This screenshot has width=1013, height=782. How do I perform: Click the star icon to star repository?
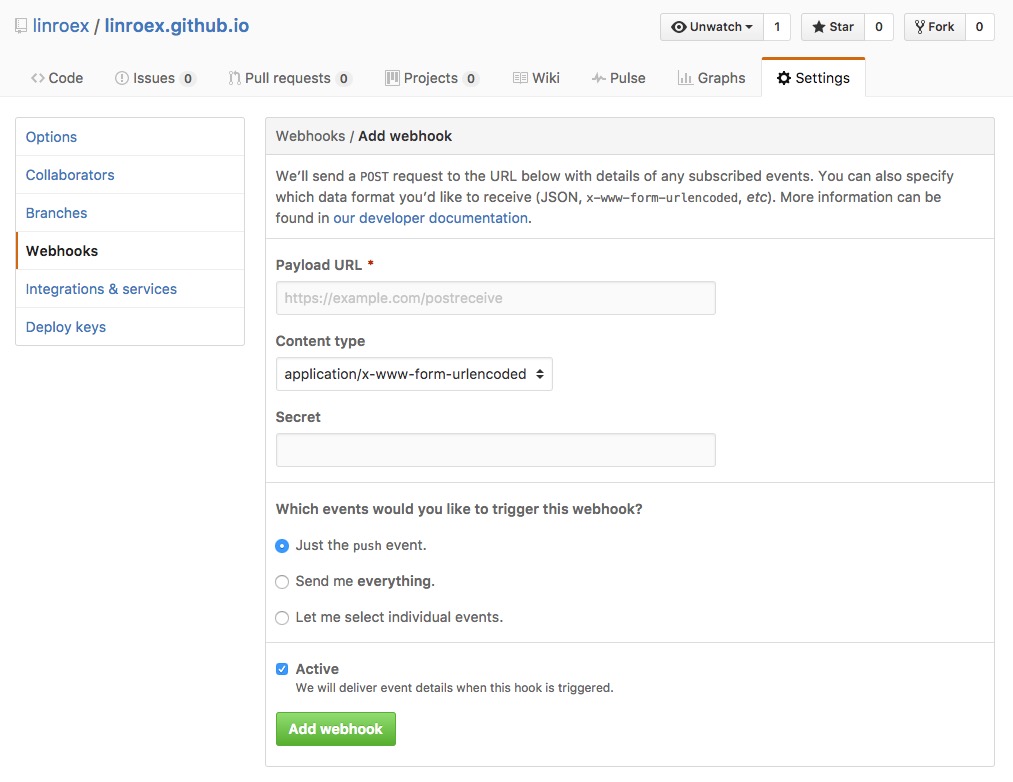(819, 27)
